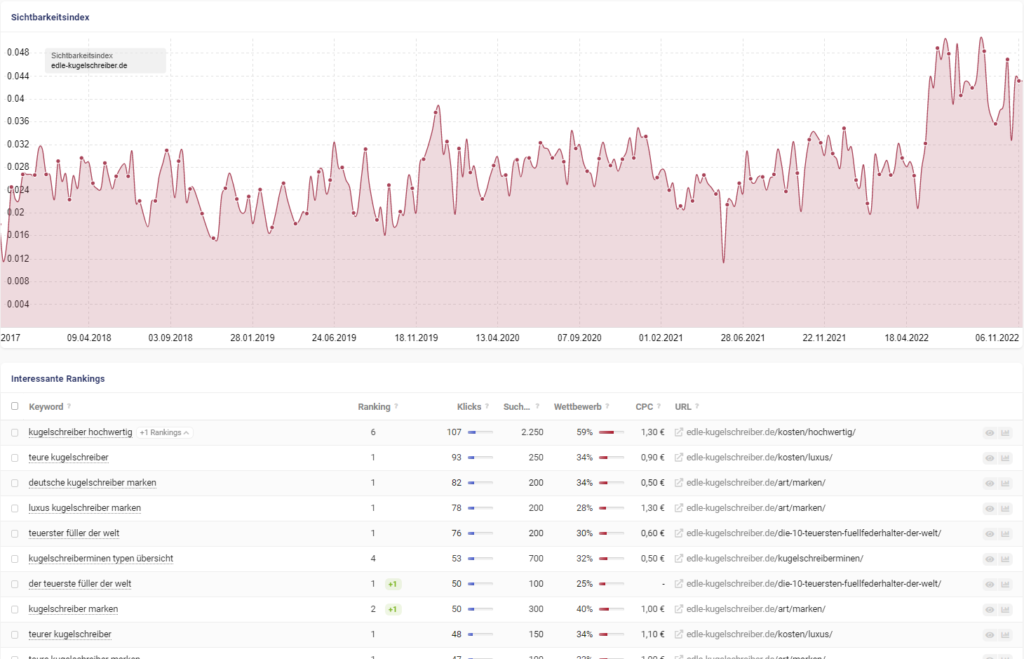This screenshot has height=659, width=1024.
Task: Click external link icon in teurer kugelschreiber row
Action: [x=679, y=634]
